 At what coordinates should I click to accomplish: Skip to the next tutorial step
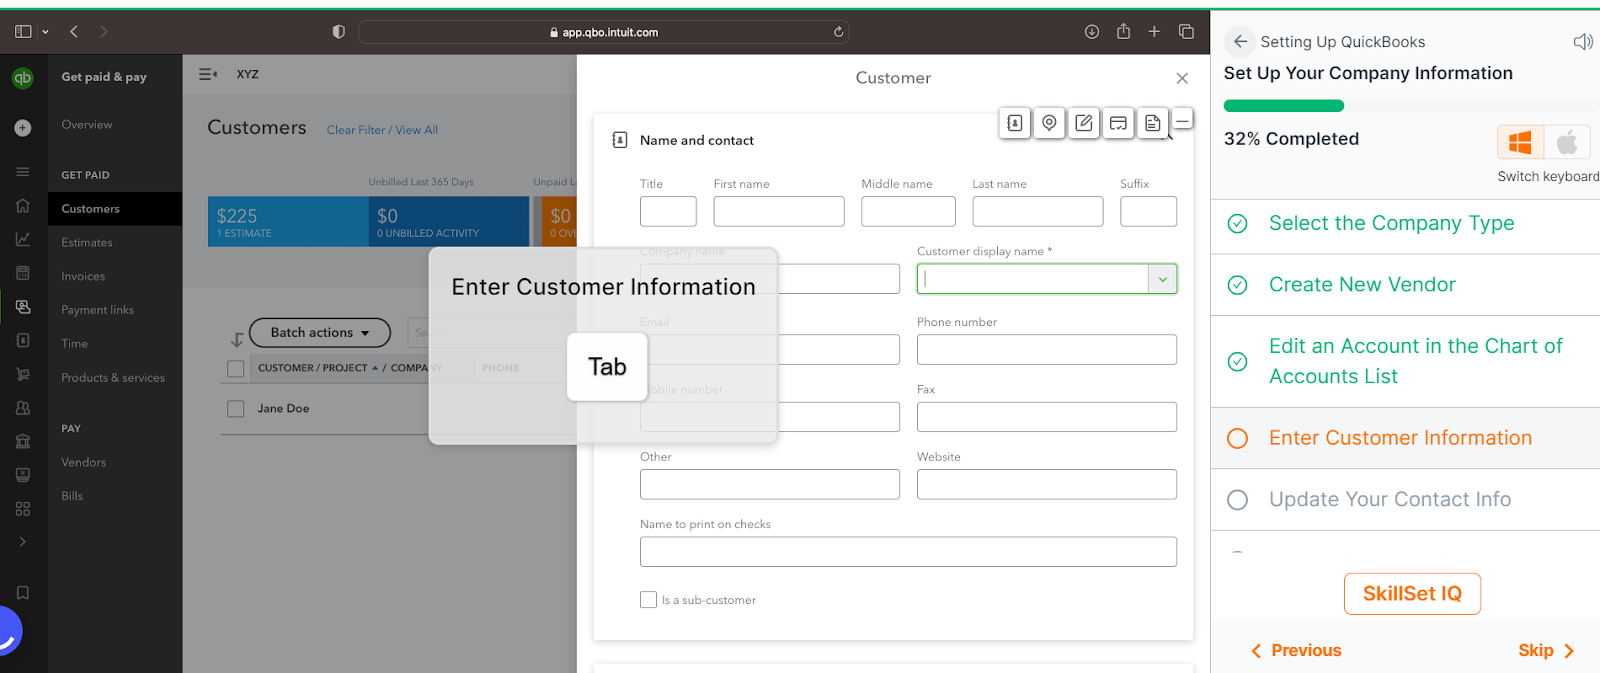(x=1546, y=651)
